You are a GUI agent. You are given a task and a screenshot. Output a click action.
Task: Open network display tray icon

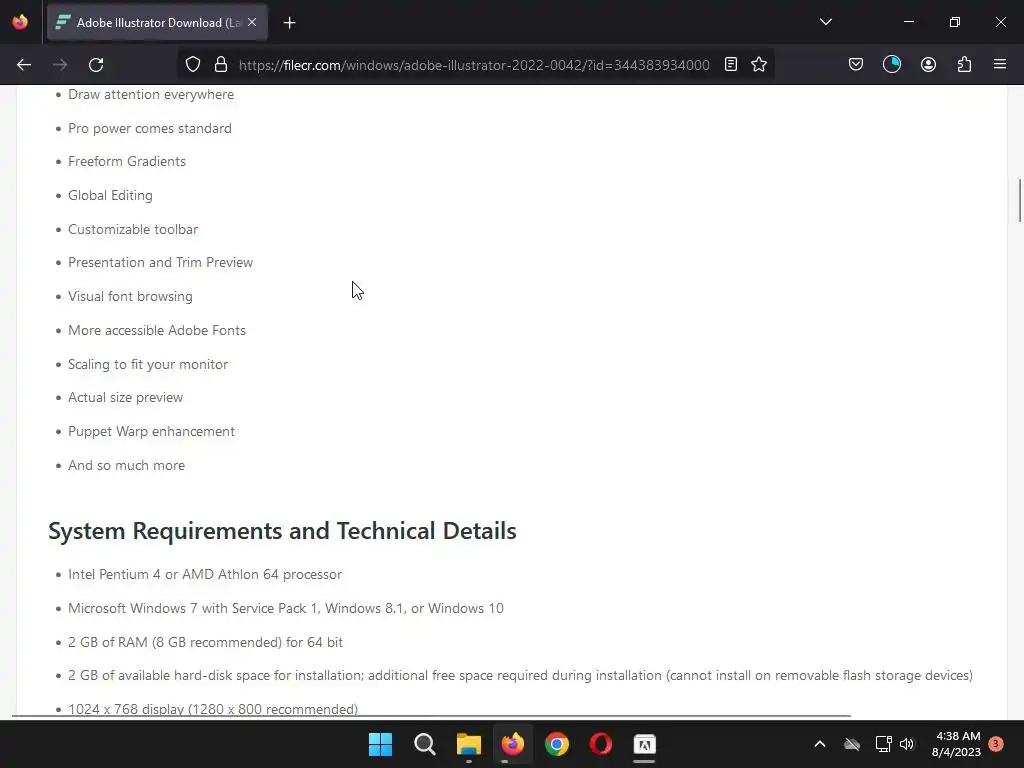(x=883, y=744)
